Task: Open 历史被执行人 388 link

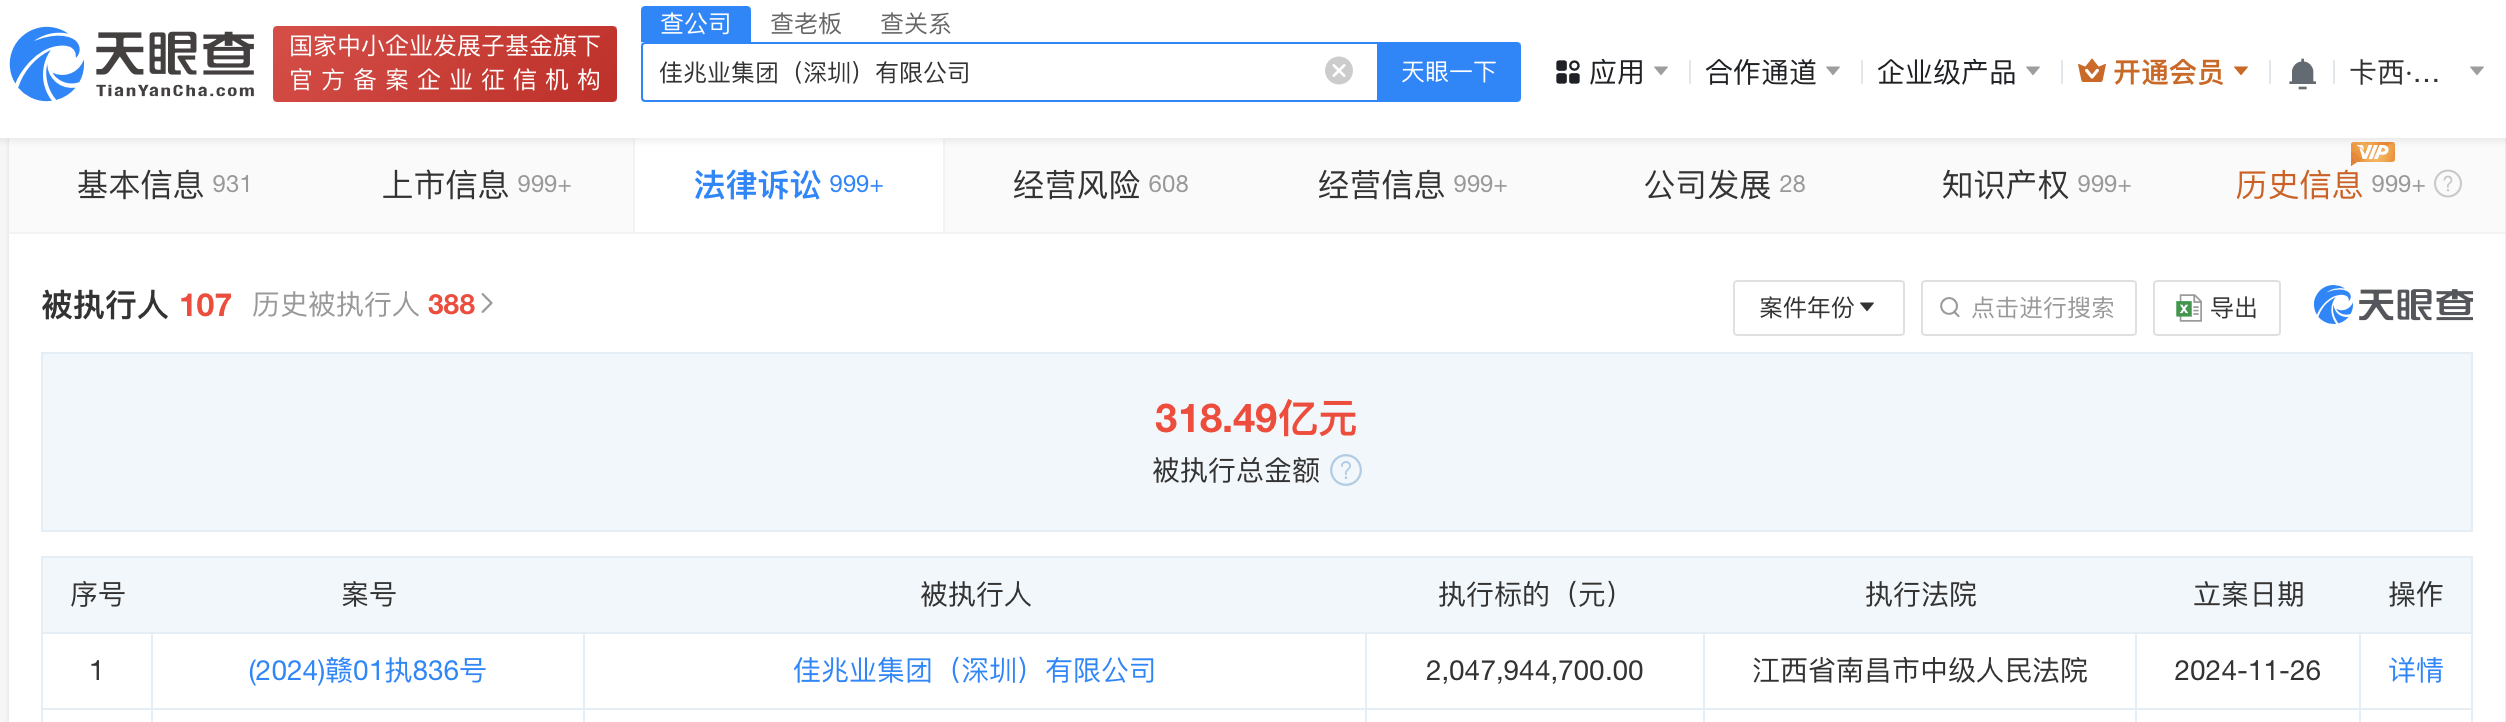Action: point(372,304)
